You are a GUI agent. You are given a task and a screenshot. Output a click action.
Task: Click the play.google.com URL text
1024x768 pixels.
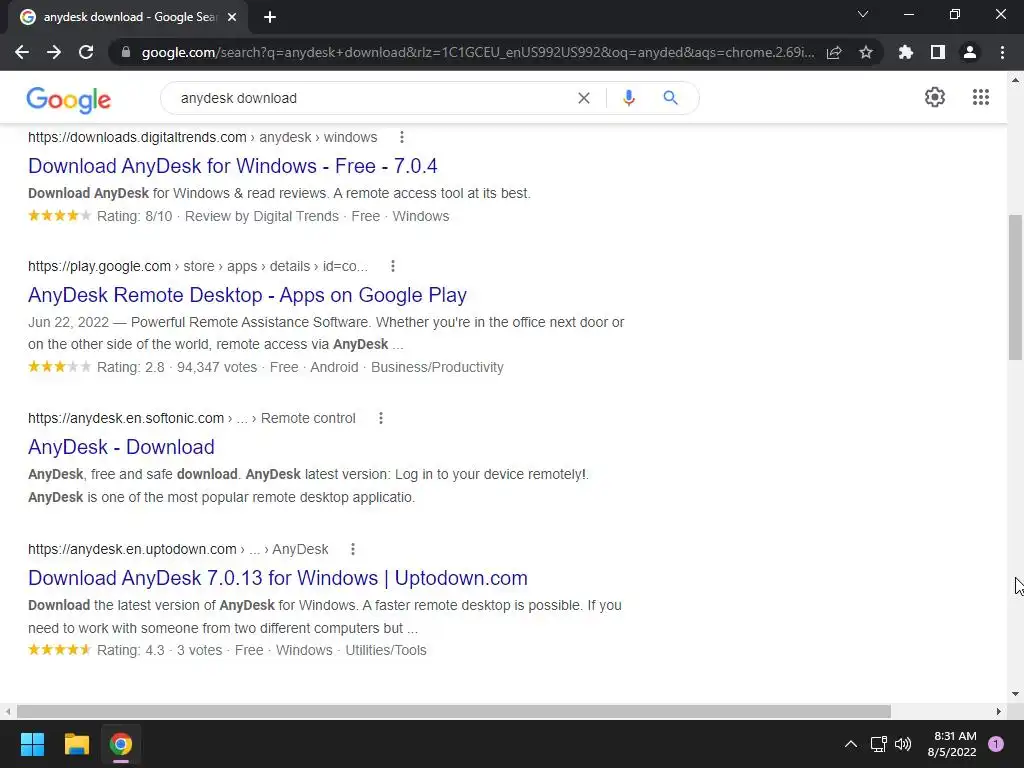pos(99,266)
